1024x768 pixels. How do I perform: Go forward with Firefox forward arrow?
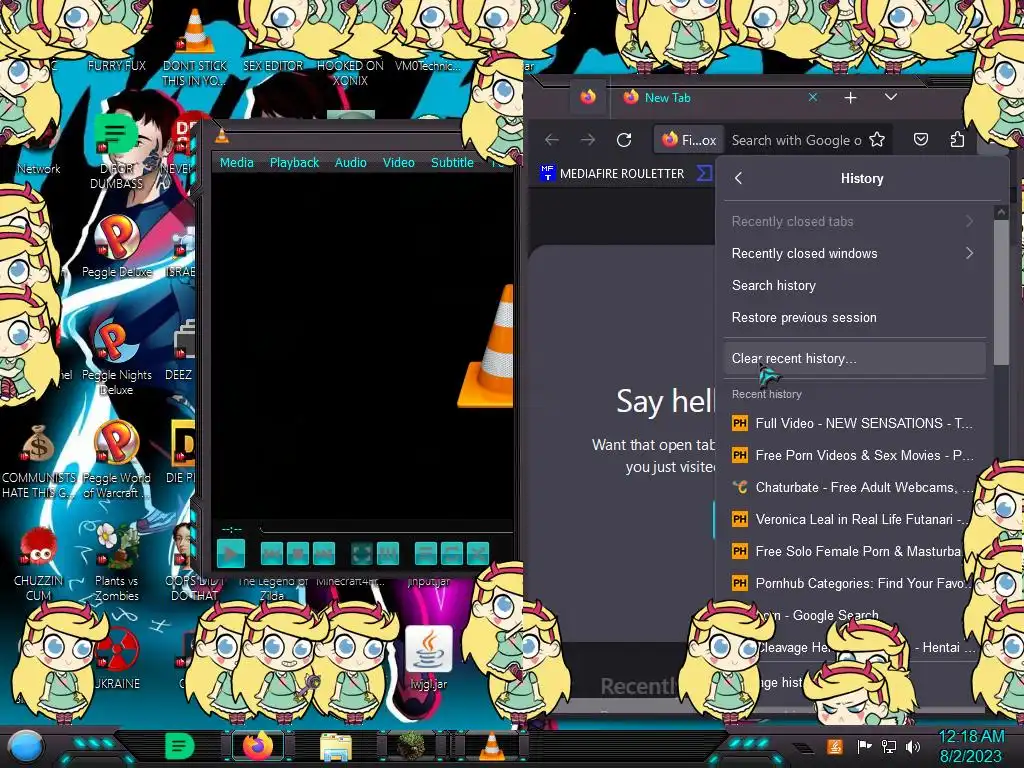(x=588, y=140)
